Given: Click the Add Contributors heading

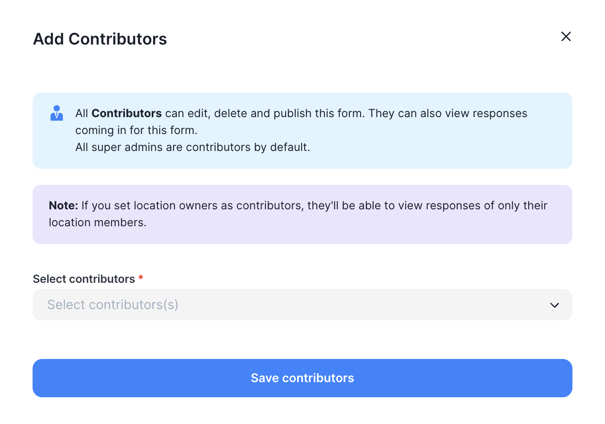Looking at the screenshot, I should click(x=100, y=39).
